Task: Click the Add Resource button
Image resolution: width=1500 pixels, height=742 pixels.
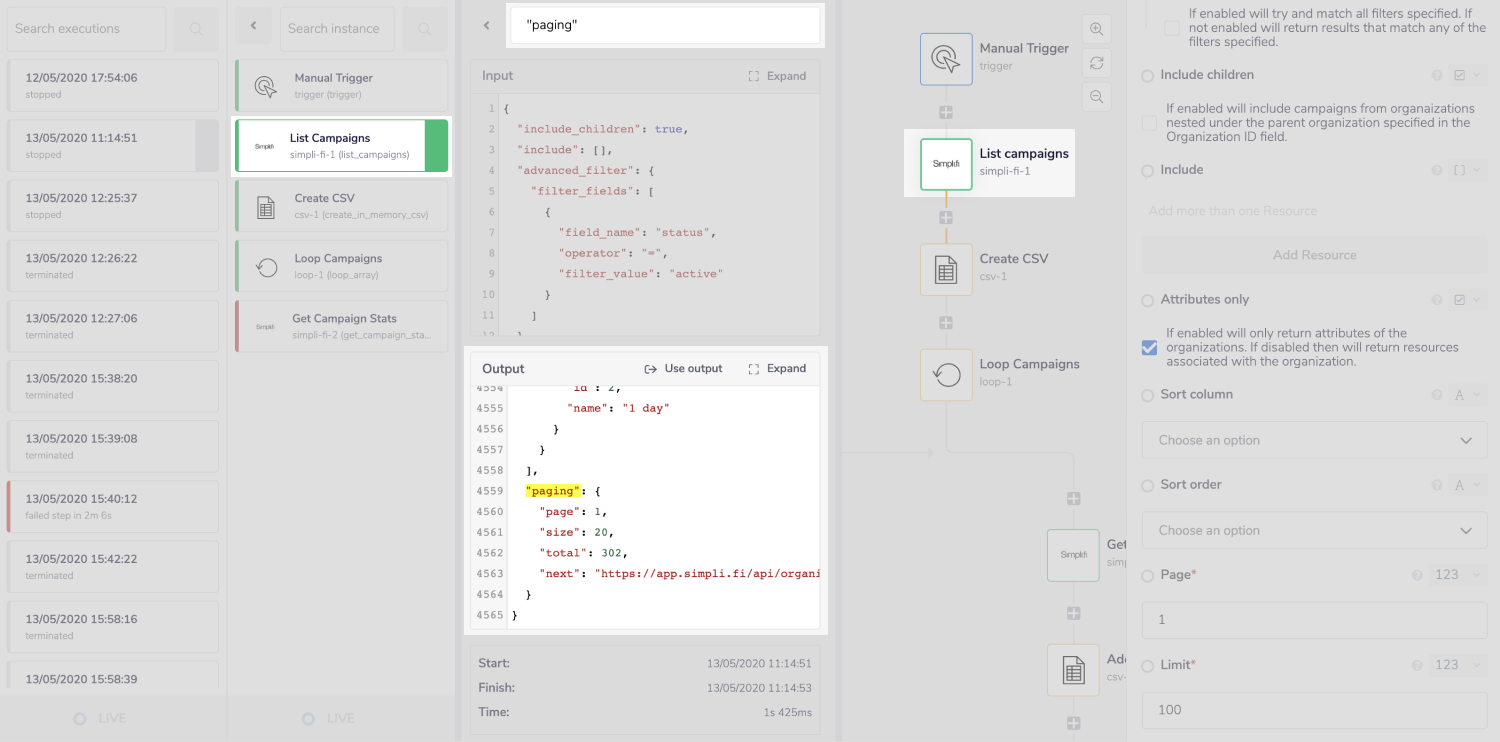Action: tap(1313, 254)
